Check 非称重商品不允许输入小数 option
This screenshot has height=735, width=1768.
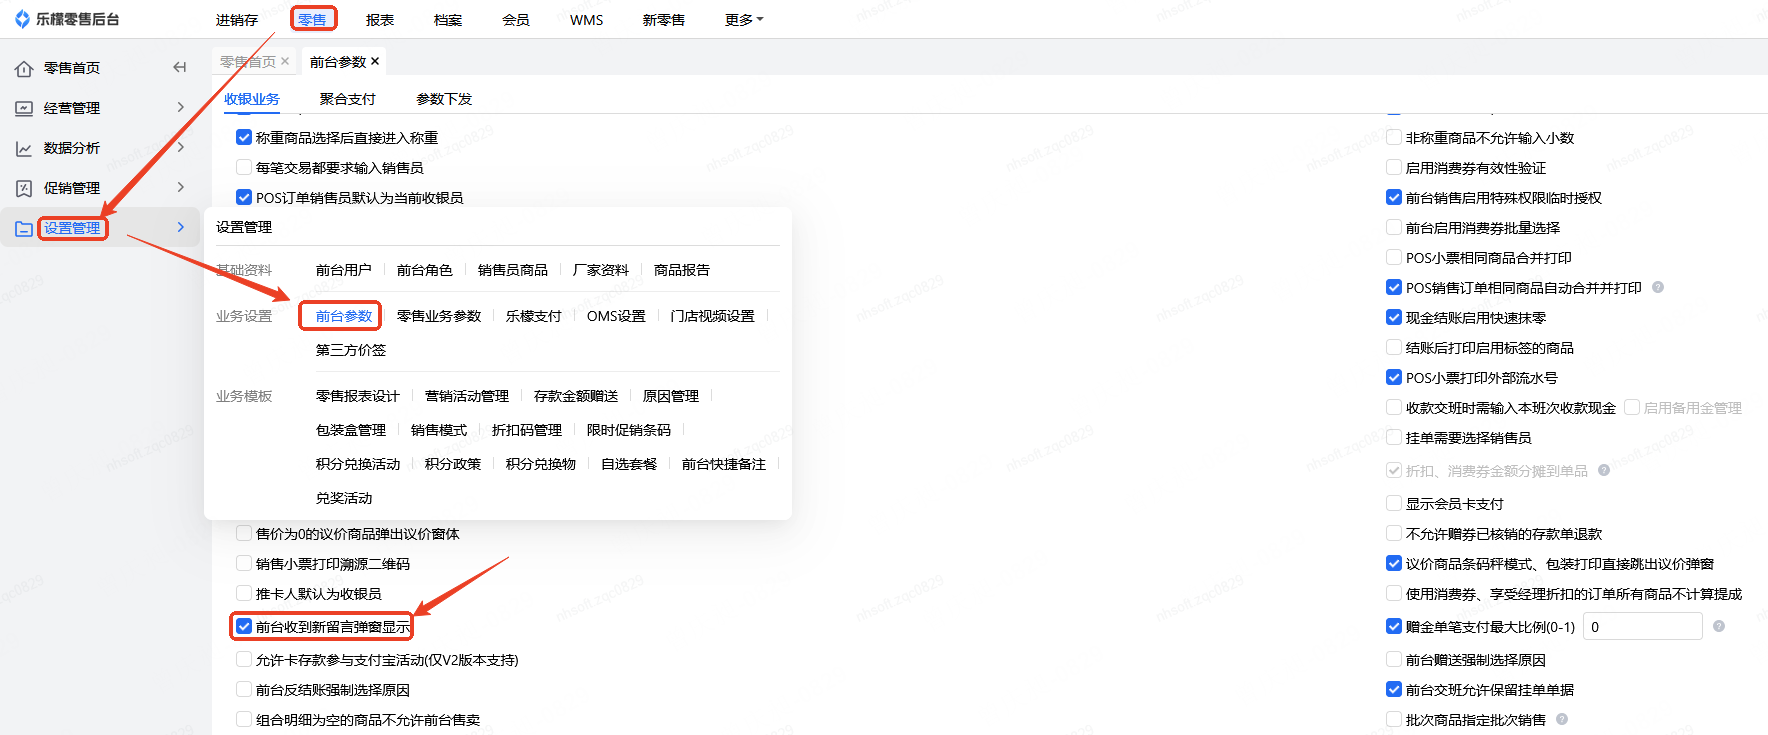[x=1394, y=137]
